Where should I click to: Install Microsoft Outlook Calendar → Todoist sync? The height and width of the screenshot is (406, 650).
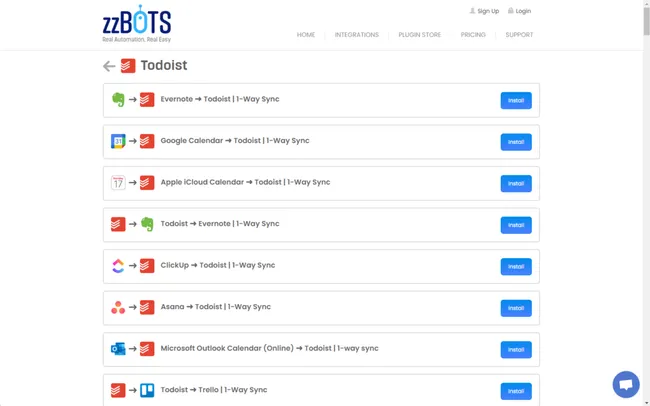516,350
